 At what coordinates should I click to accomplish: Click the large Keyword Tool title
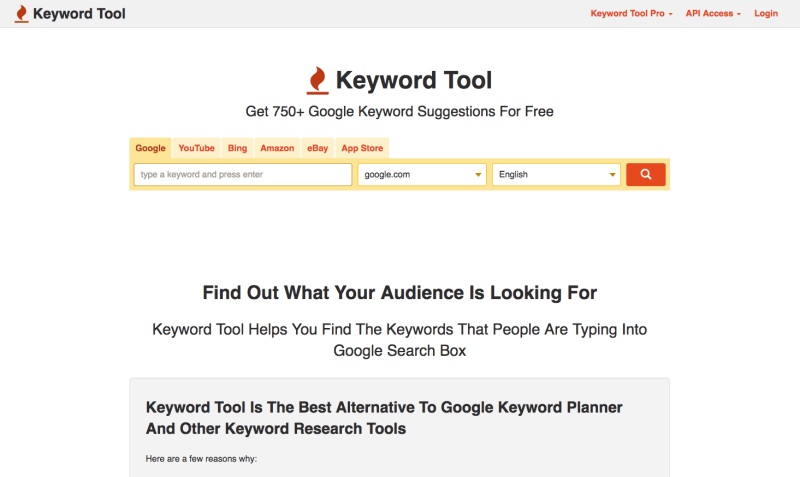coord(414,80)
